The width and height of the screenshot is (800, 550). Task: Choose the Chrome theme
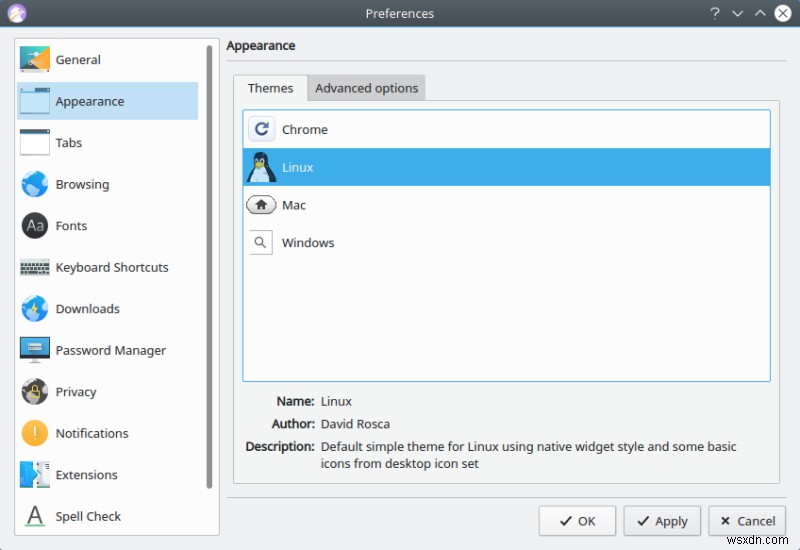coord(305,130)
